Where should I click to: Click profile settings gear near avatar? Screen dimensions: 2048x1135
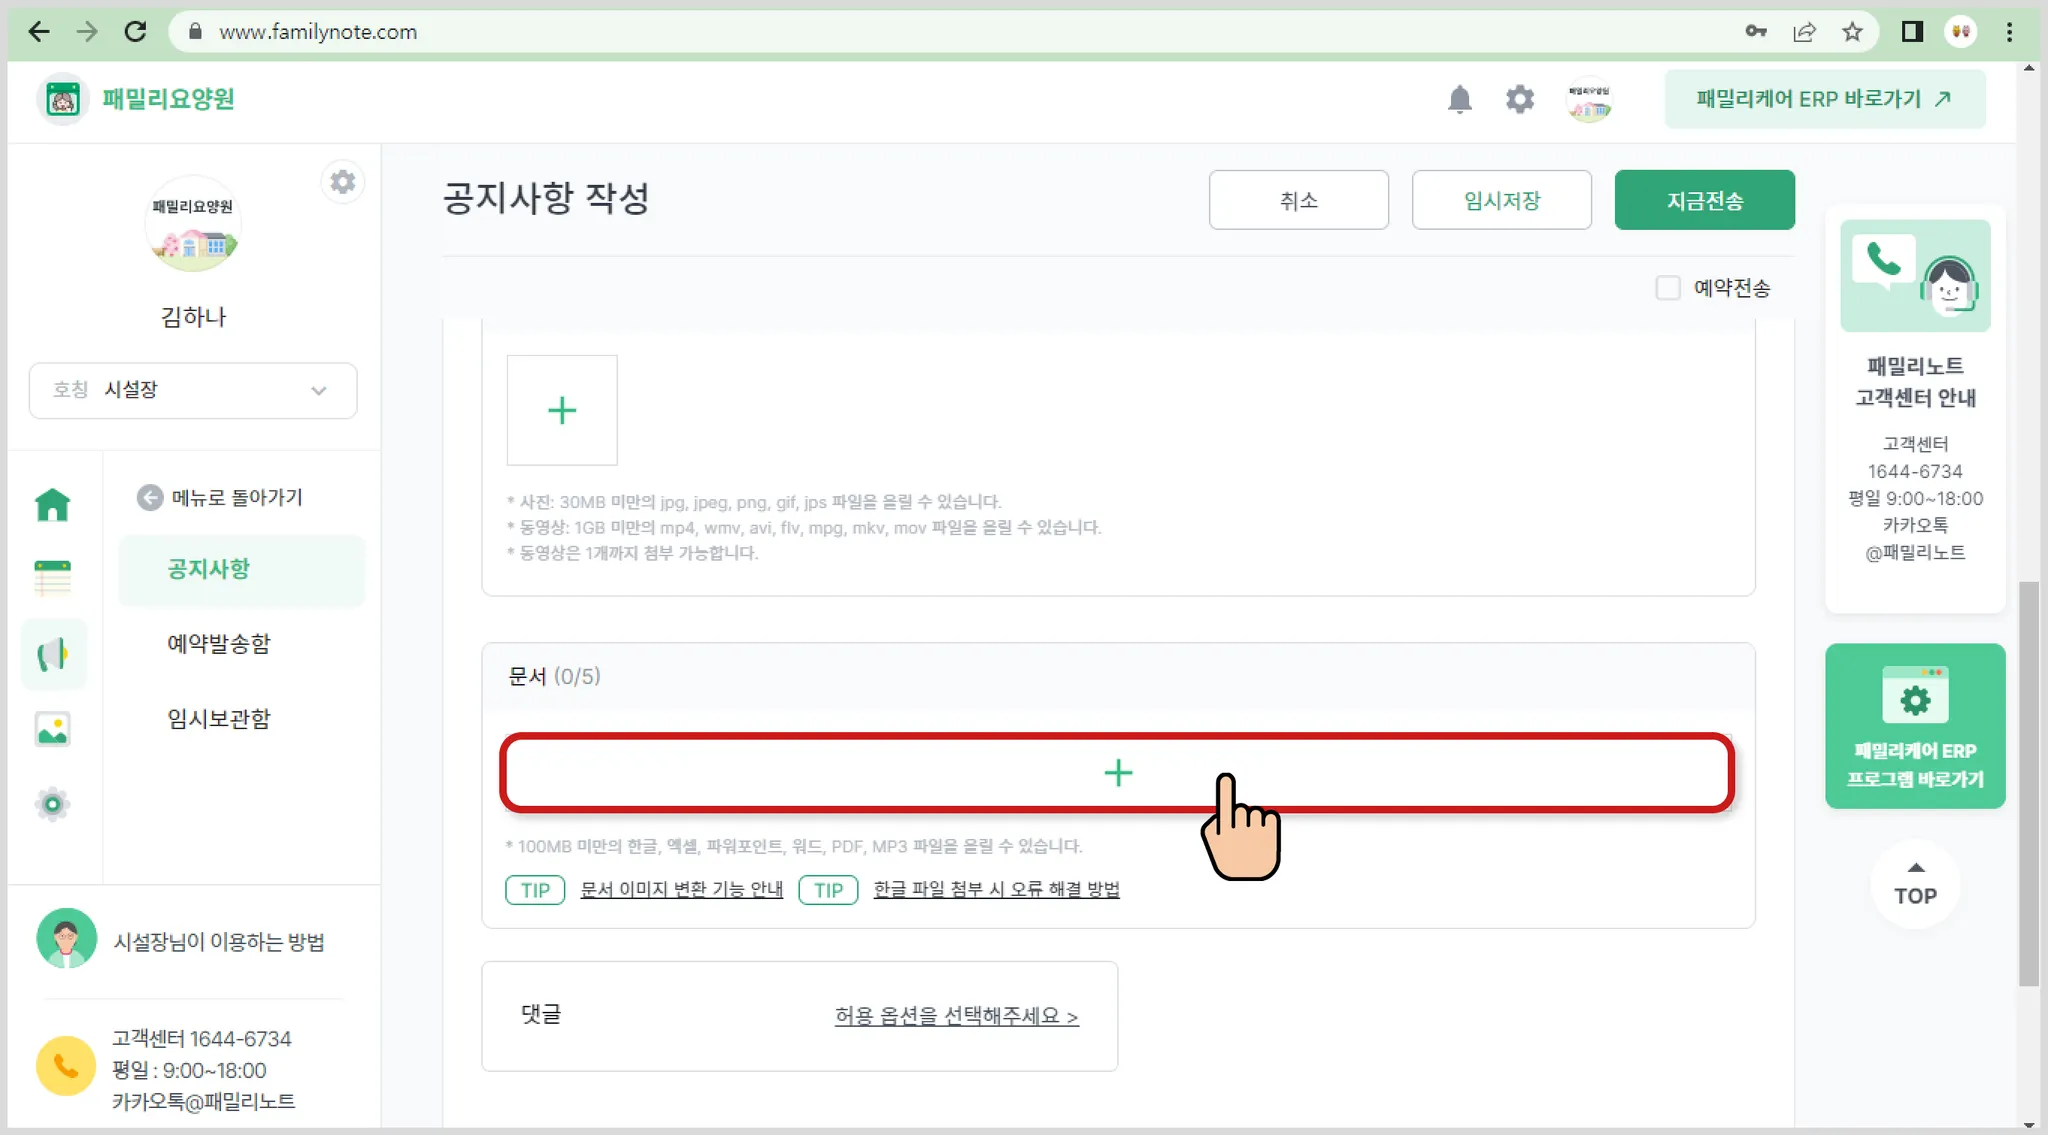[343, 182]
